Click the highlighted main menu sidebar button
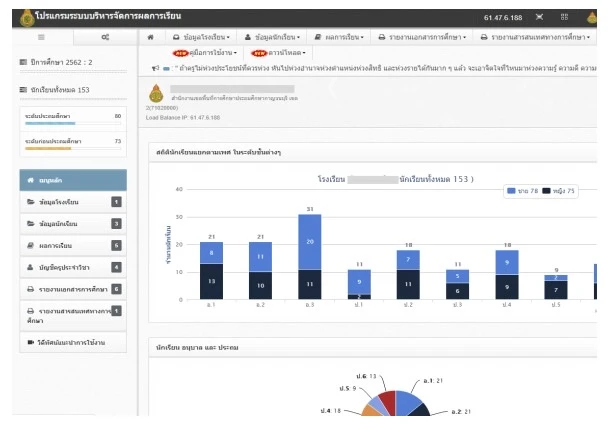The height and width of the screenshot is (435, 611). point(73,180)
